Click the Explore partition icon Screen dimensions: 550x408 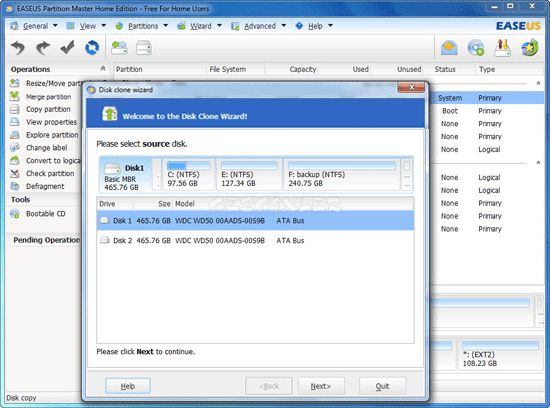coord(15,135)
